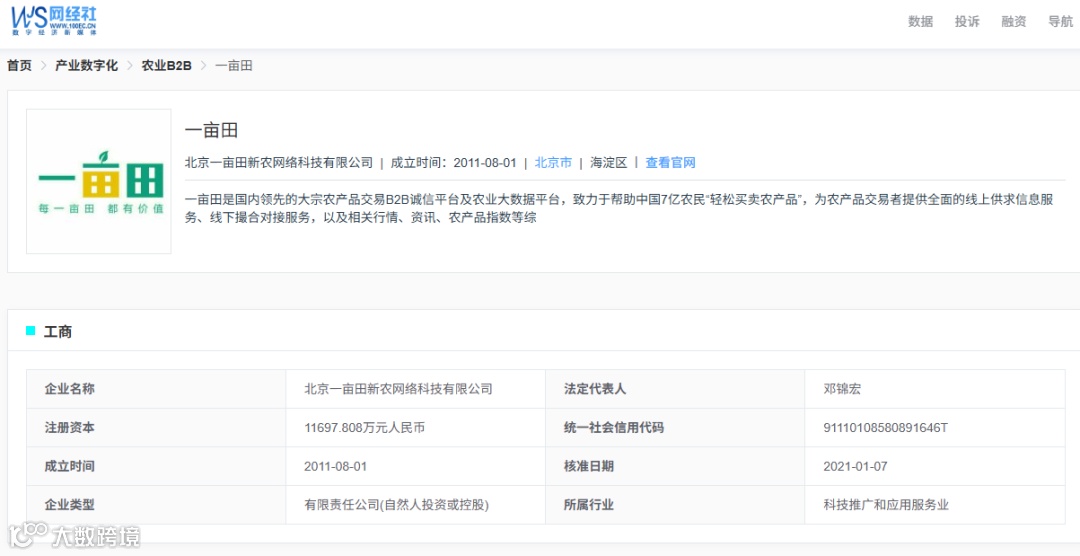The width and height of the screenshot is (1080, 556).
Task: Select credit code 91110108580891646T
Action: pyautogui.click(x=886, y=428)
